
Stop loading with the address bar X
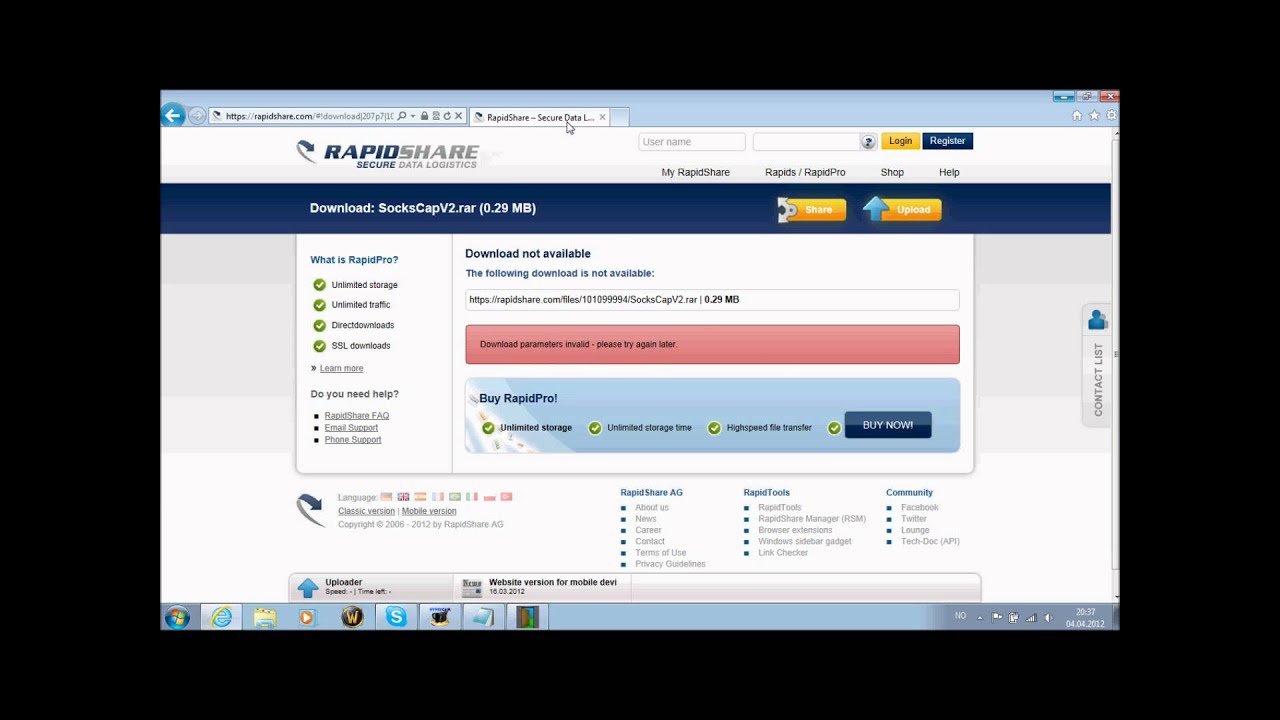click(x=458, y=116)
